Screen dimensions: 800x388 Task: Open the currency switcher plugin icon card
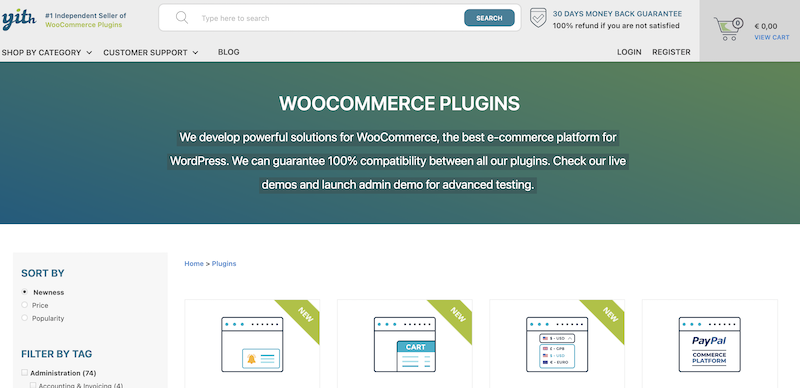(x=557, y=345)
